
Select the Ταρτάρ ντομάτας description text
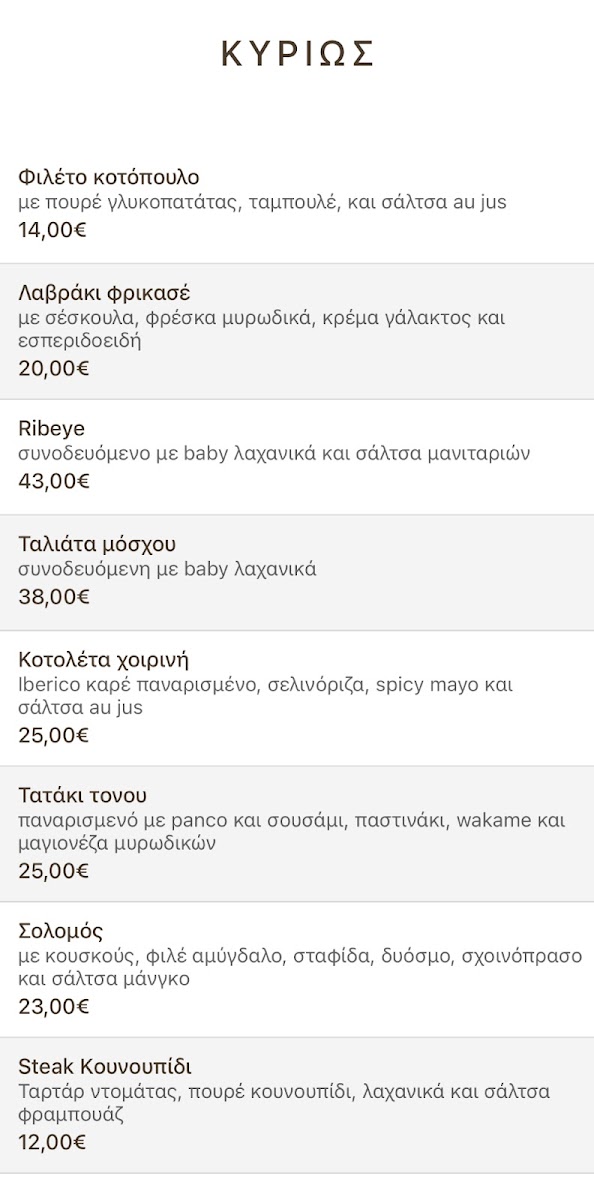(284, 1103)
